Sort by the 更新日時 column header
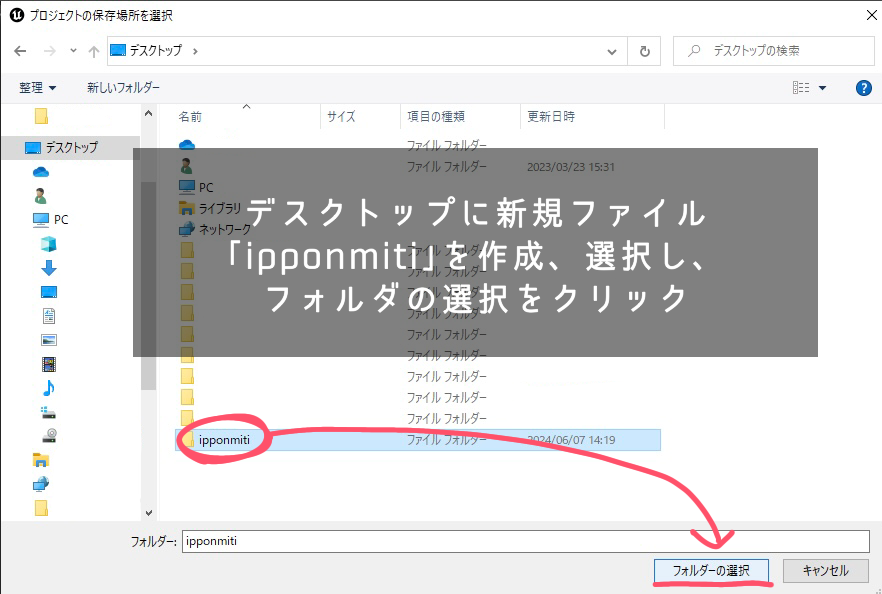 551,117
